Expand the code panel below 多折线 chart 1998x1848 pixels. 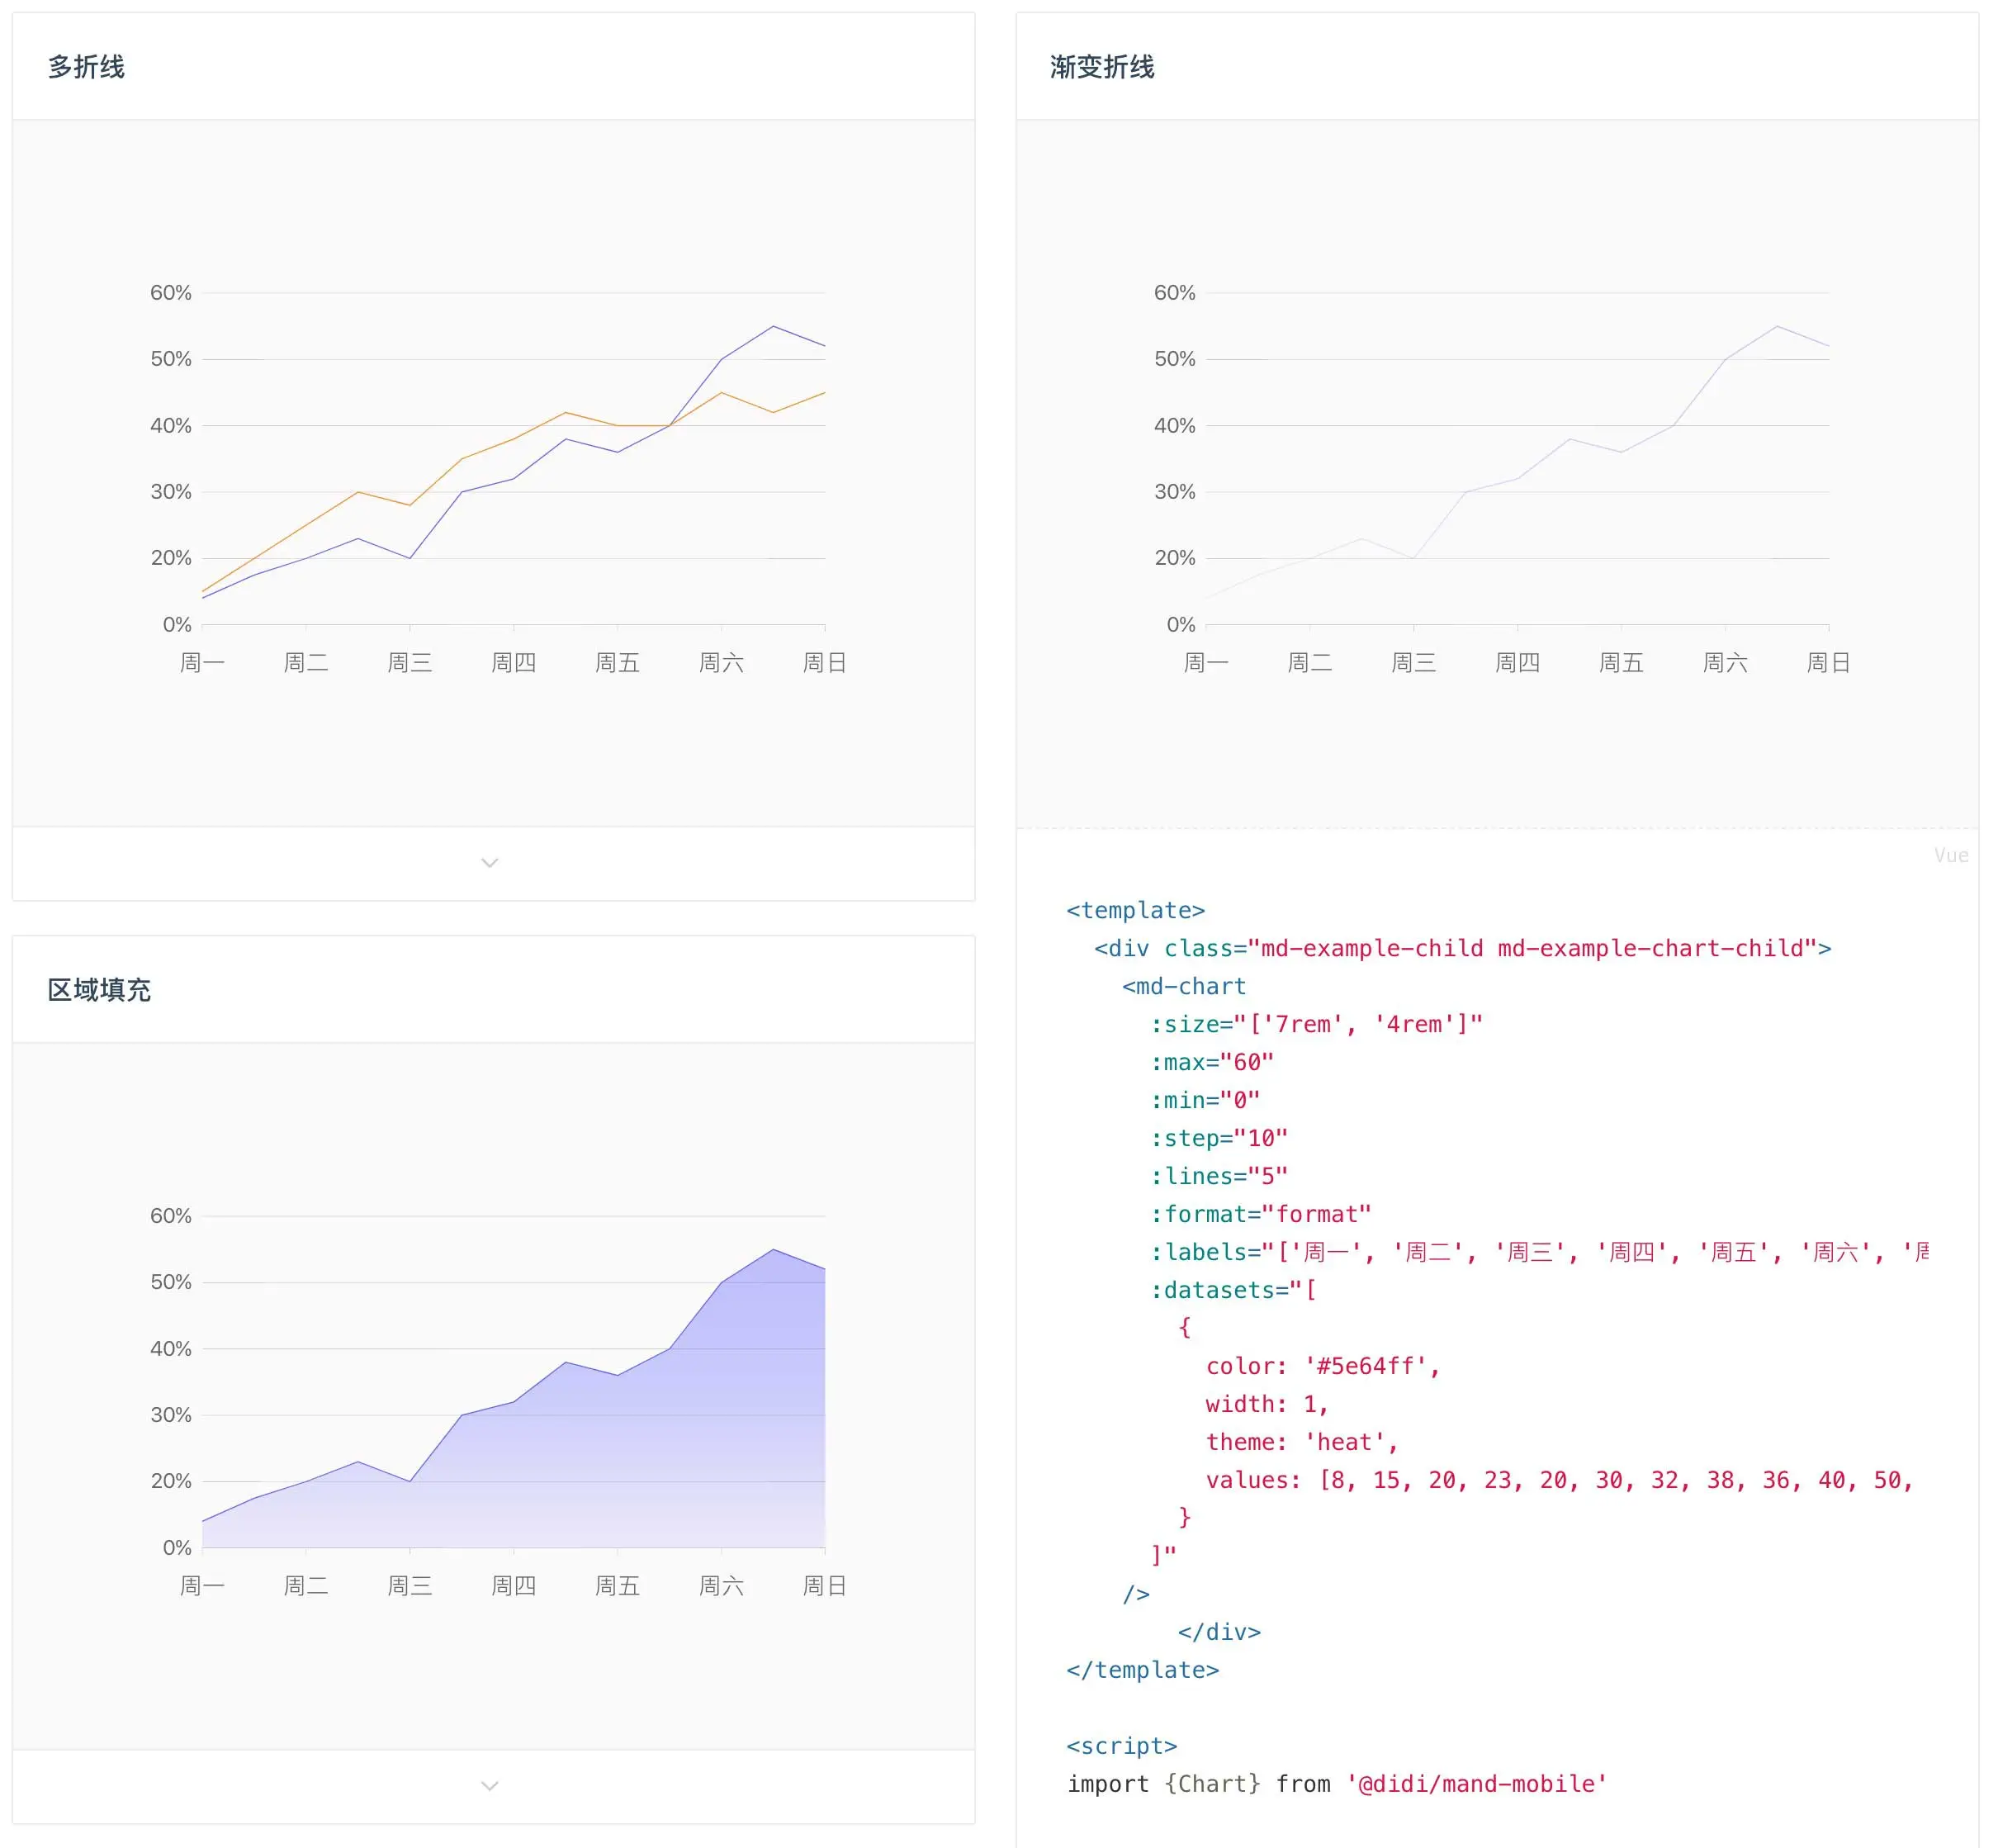click(x=489, y=863)
